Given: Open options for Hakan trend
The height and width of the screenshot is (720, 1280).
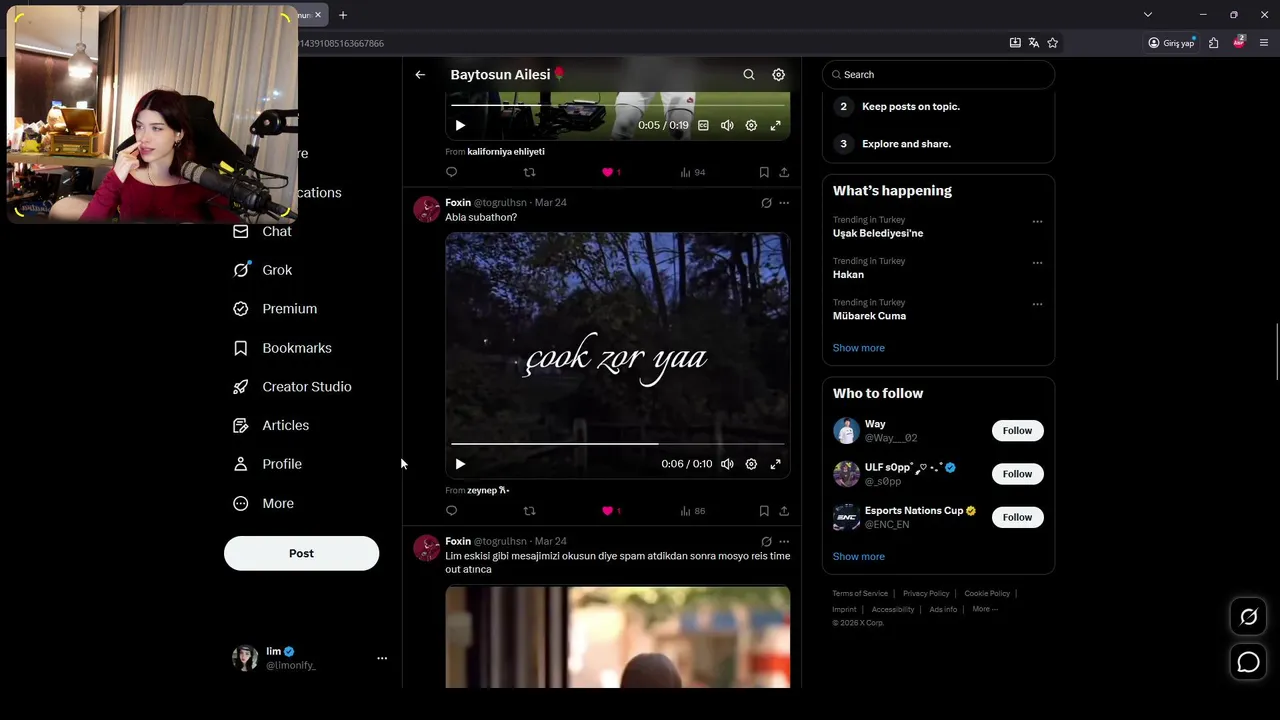Looking at the screenshot, I should pyautogui.click(x=1037, y=263).
